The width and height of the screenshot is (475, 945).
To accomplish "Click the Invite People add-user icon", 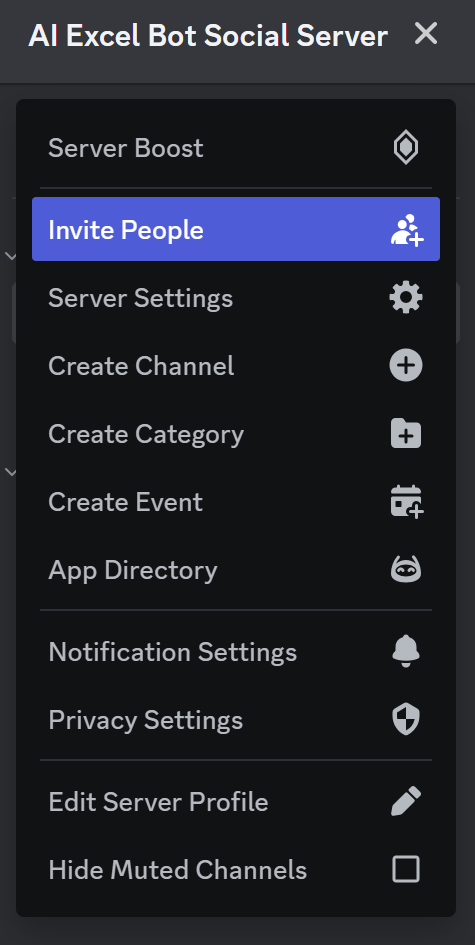I will point(407,230).
